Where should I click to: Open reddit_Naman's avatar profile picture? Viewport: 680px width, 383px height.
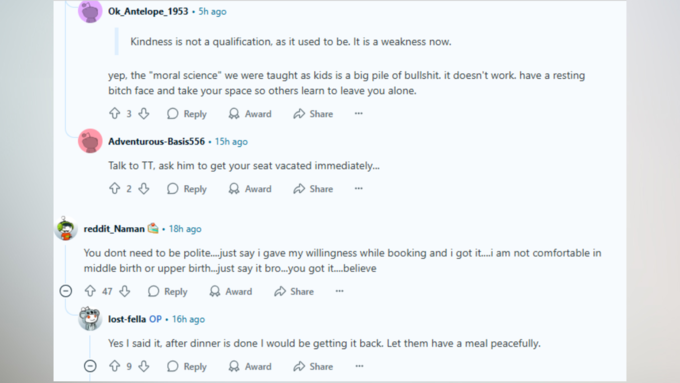coord(66,229)
